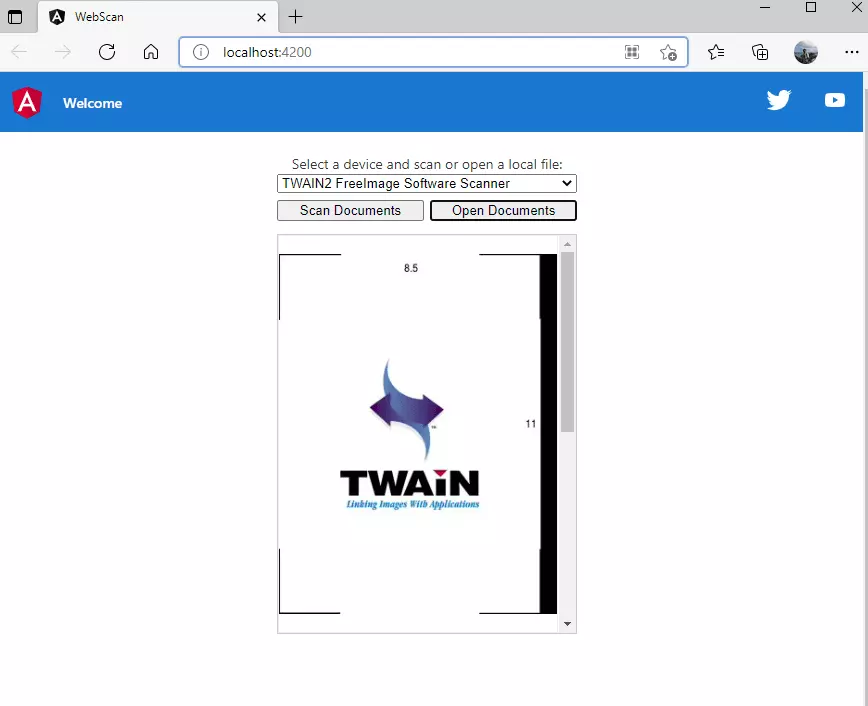Open the YouTube link icon

pos(835,100)
